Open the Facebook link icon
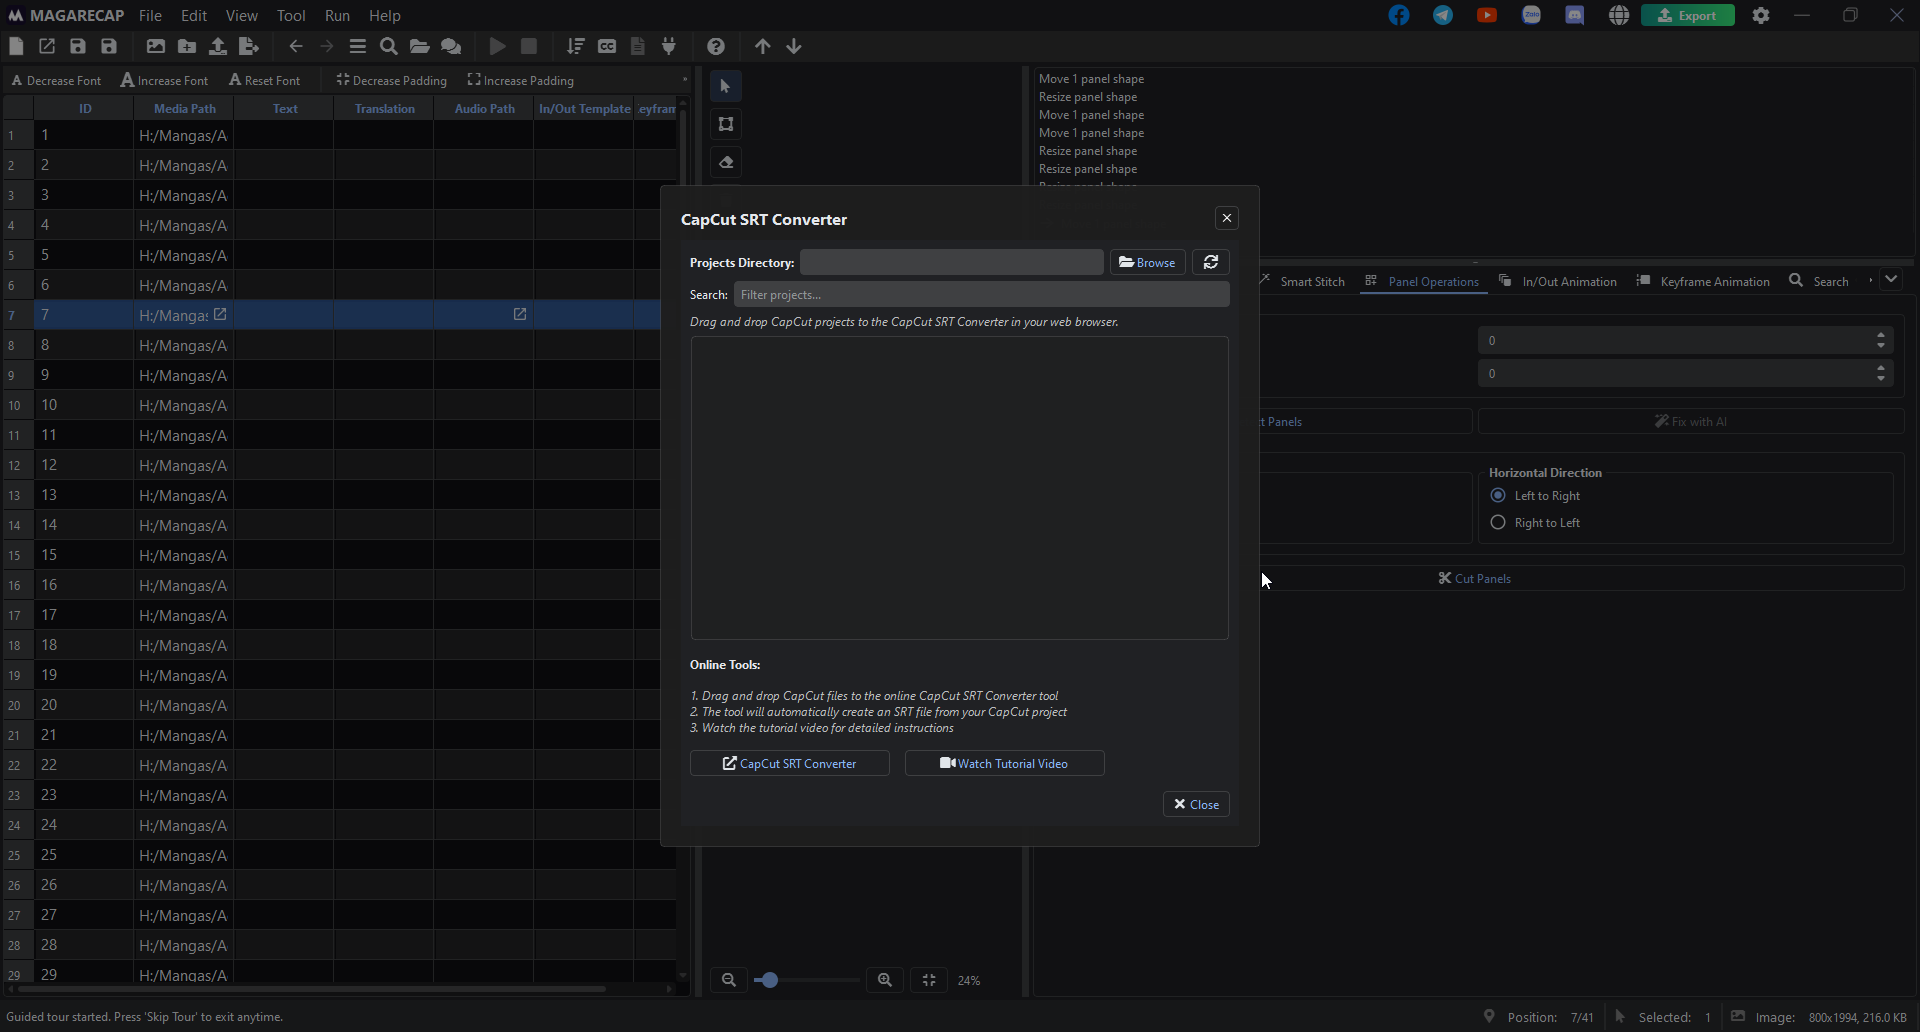 [x=1399, y=15]
